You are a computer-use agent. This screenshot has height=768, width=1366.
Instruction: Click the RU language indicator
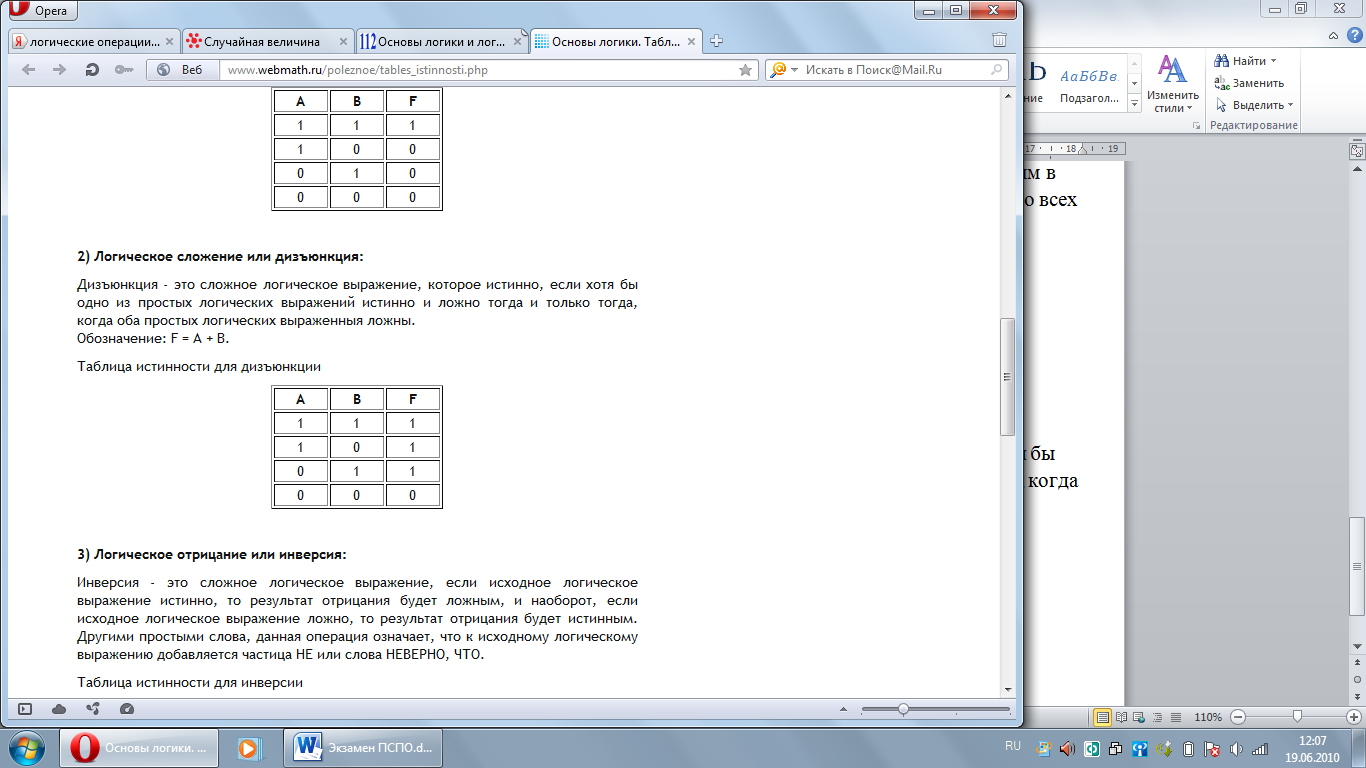[1012, 746]
